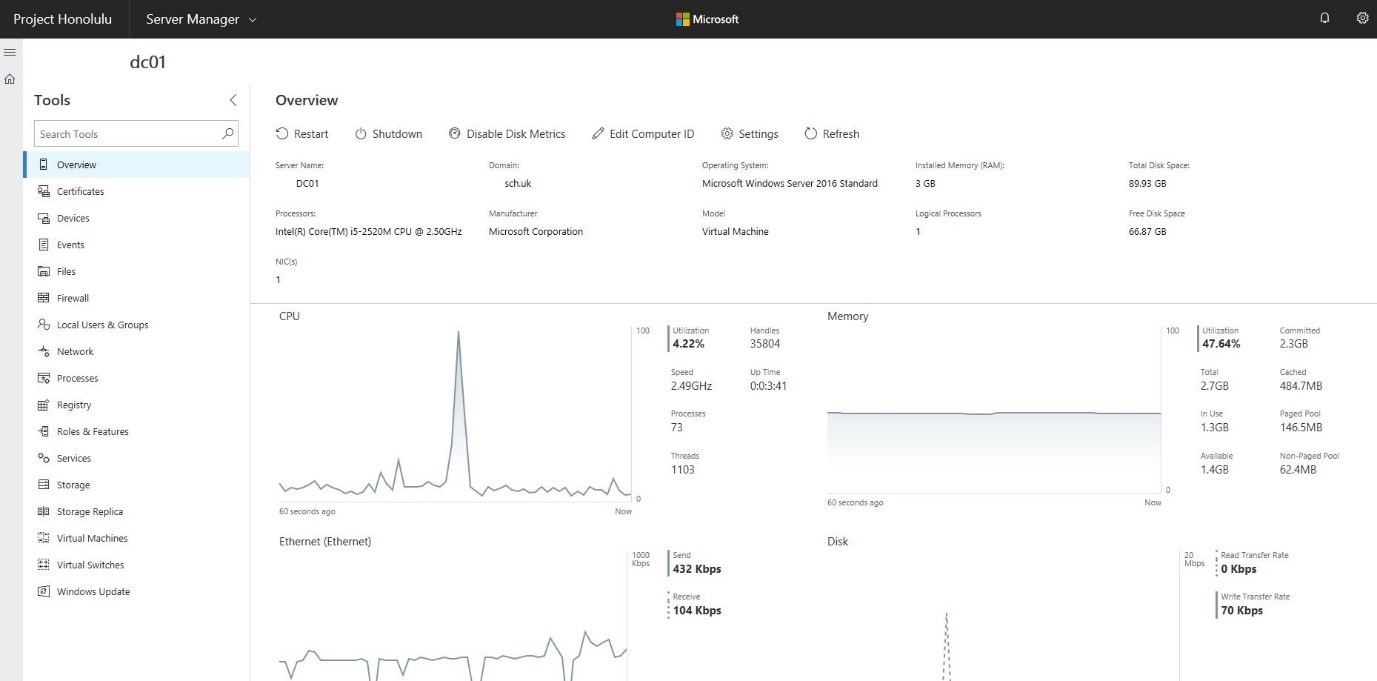The width and height of the screenshot is (1377, 681).
Task: Click CPU utilization value 4.22%
Action: (x=689, y=344)
